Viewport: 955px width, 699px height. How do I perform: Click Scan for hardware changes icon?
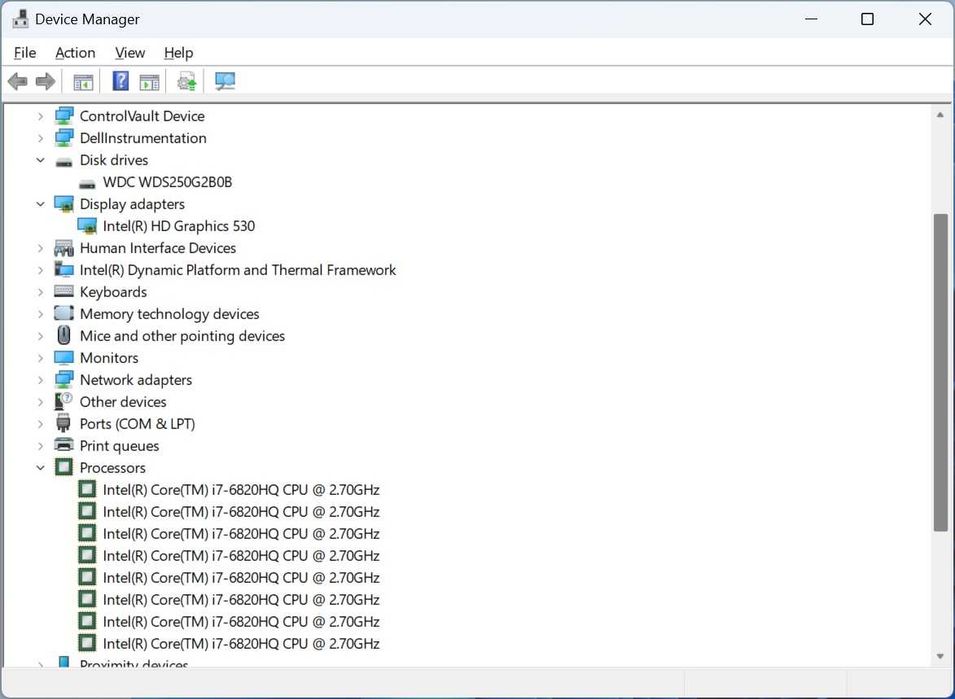(x=225, y=81)
